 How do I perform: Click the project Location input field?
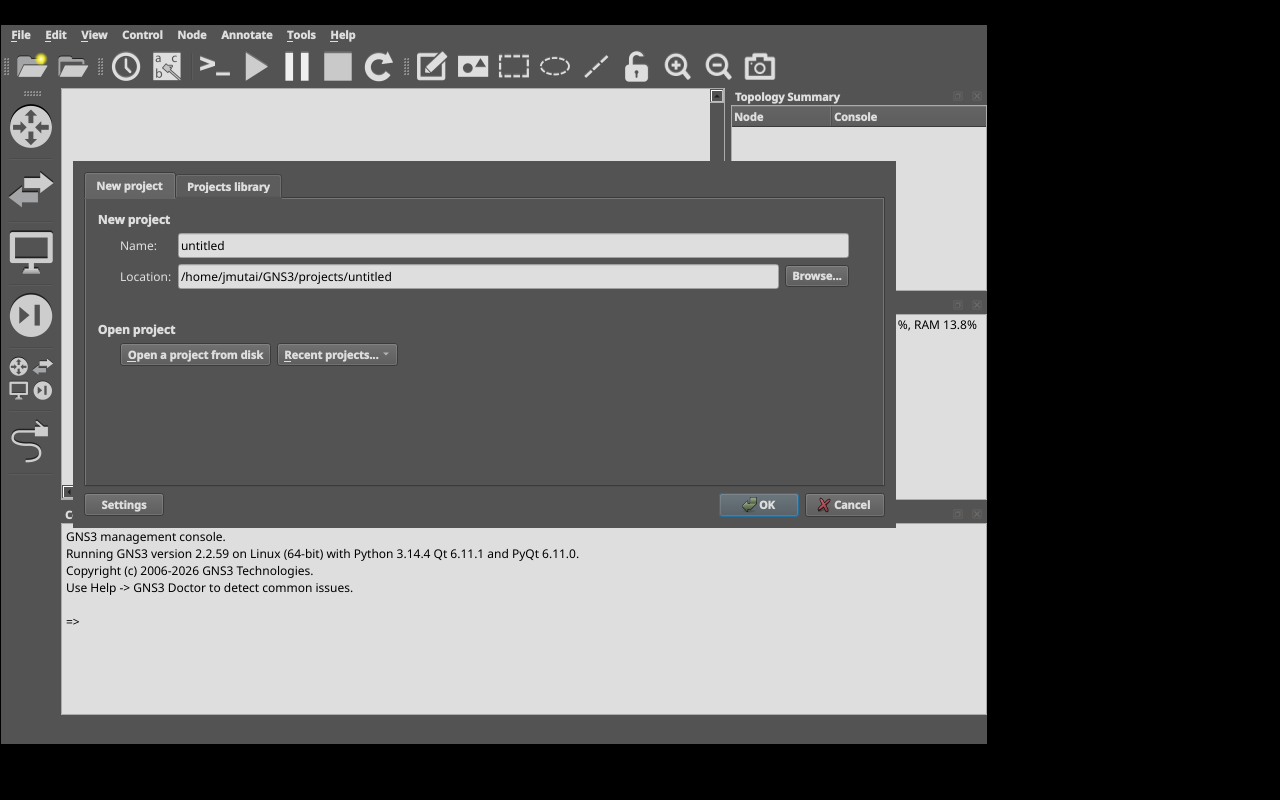point(478,277)
